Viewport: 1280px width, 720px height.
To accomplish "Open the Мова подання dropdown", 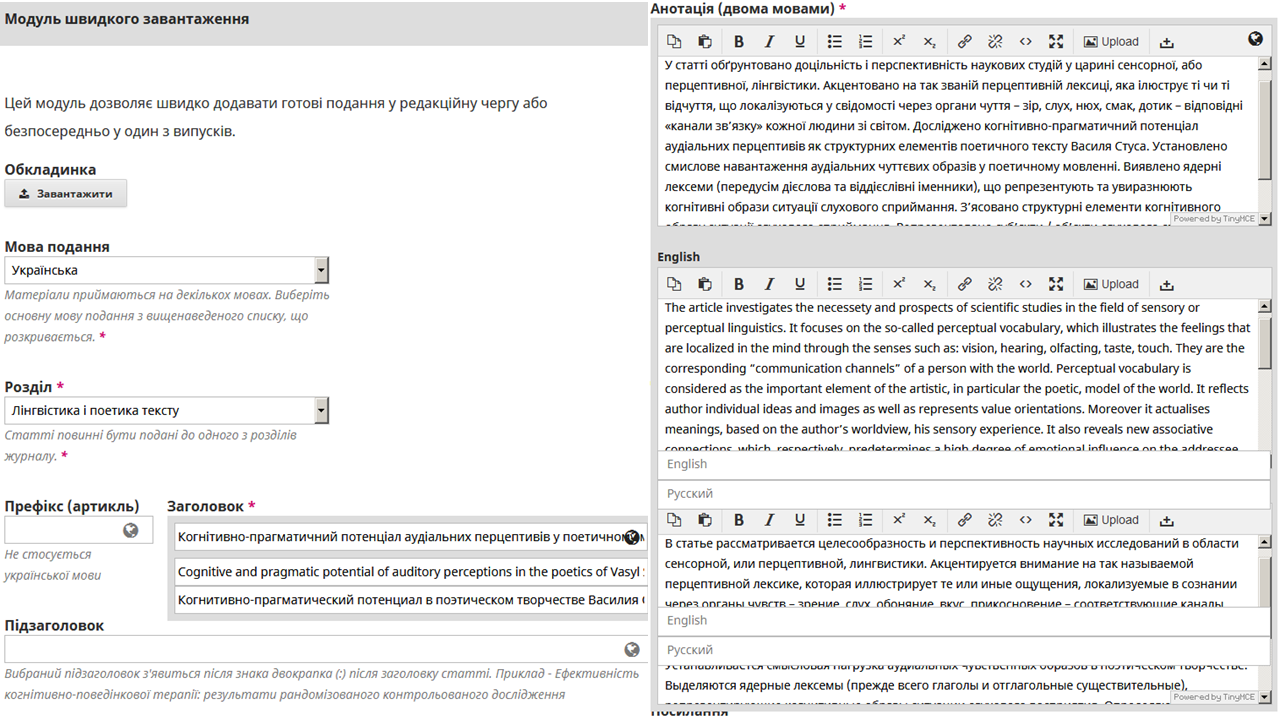I will [x=320, y=270].
